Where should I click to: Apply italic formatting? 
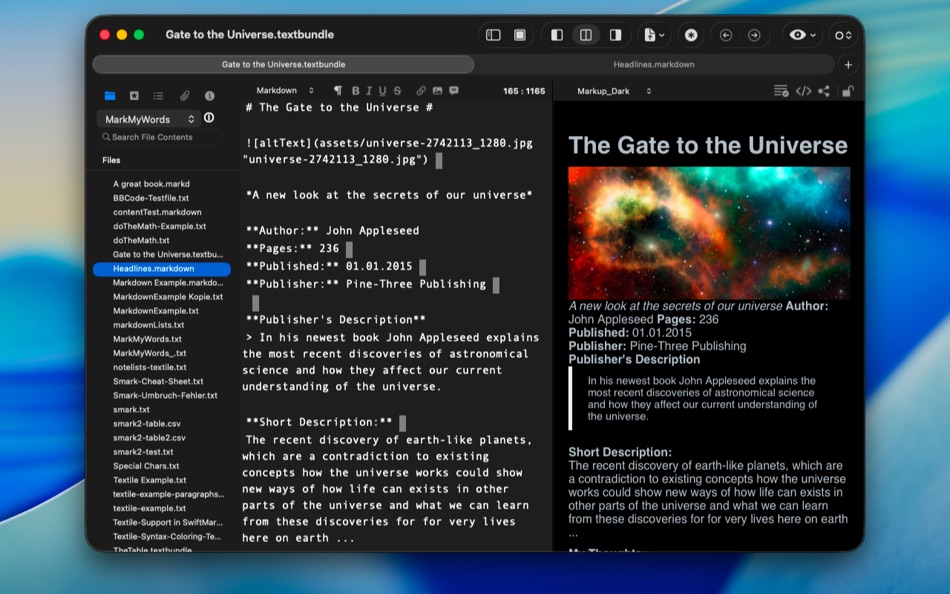pyautogui.click(x=370, y=90)
